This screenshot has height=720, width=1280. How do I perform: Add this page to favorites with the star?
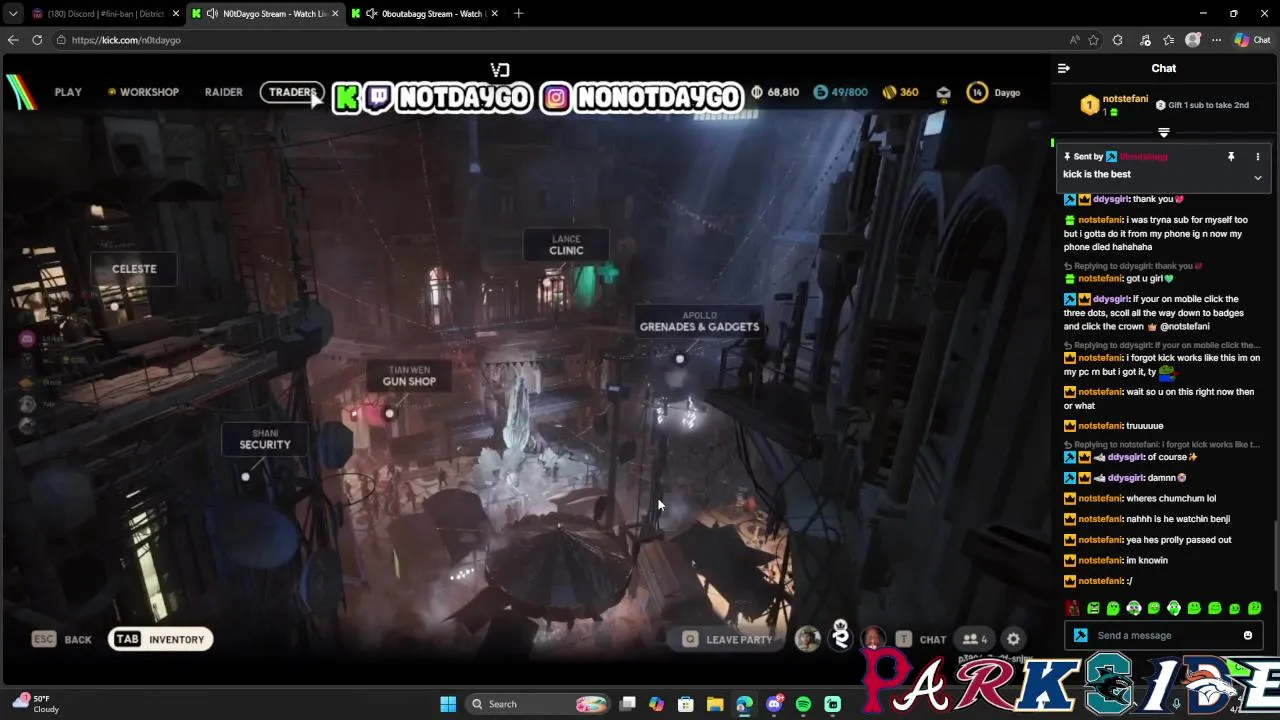1093,40
